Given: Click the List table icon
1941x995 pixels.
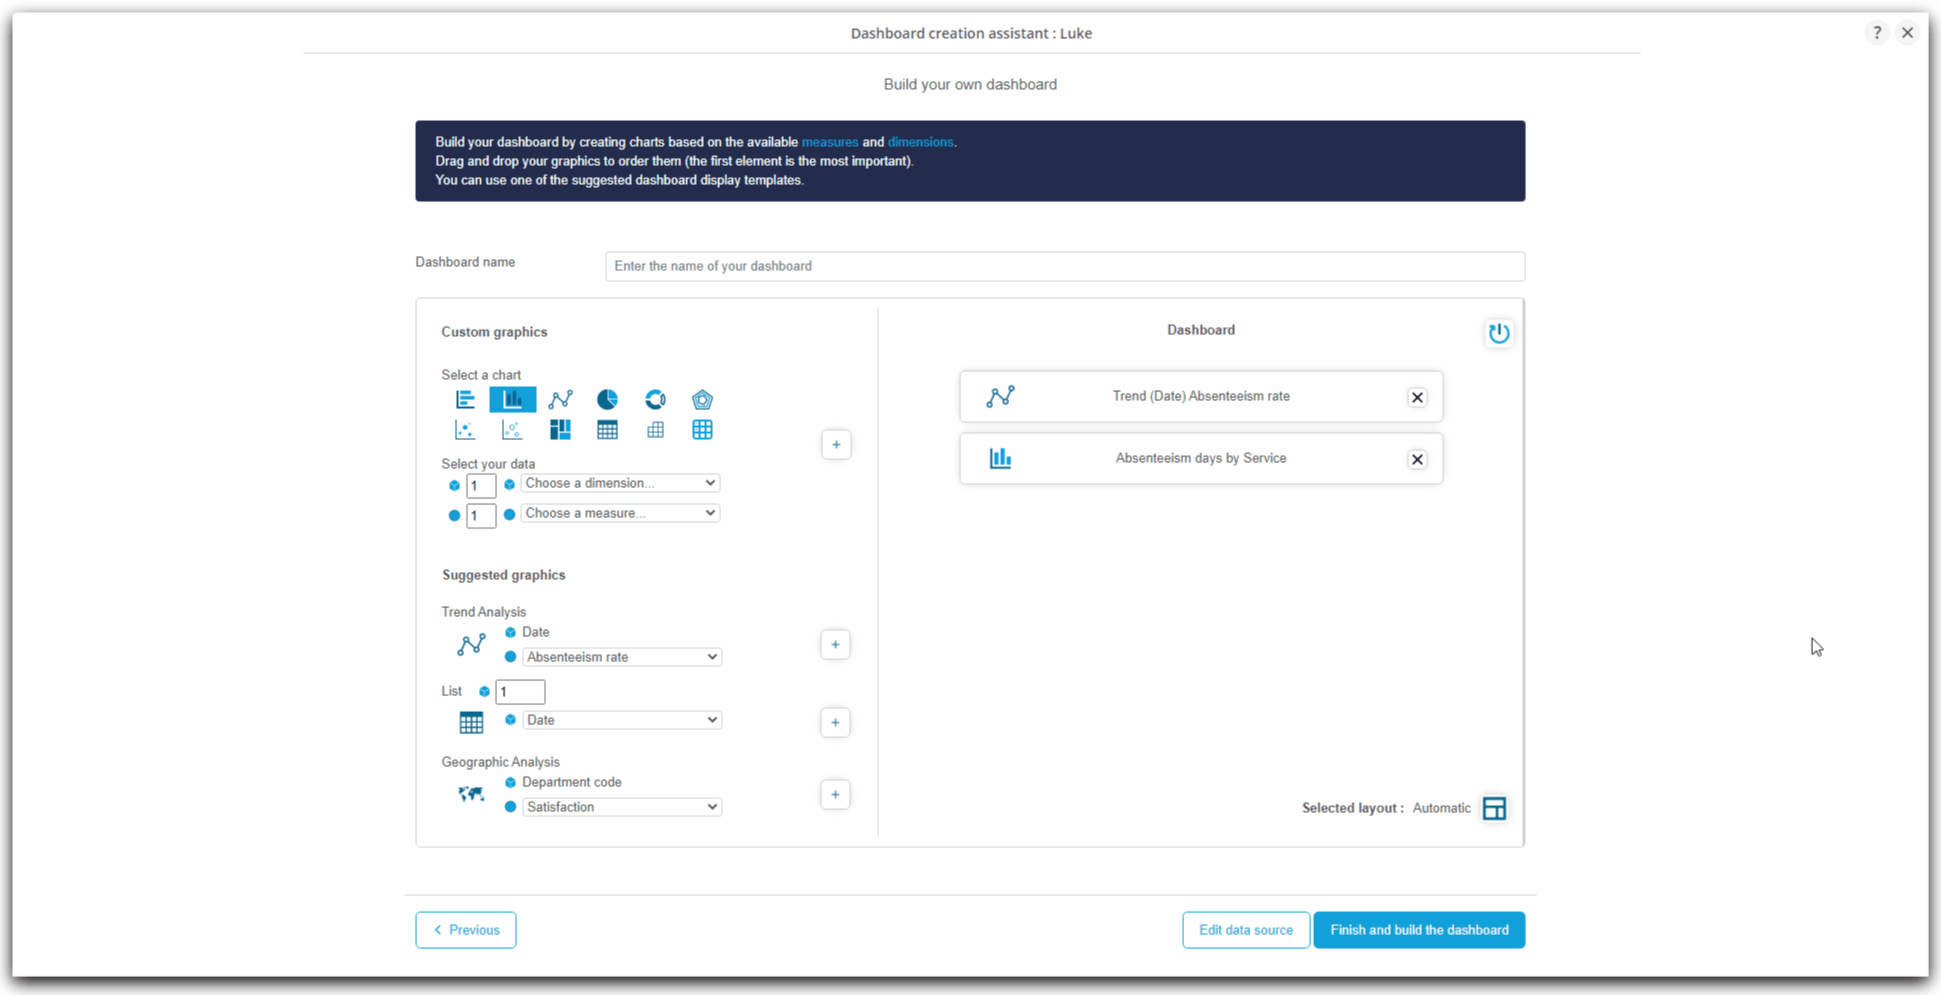Looking at the screenshot, I should click(x=471, y=722).
